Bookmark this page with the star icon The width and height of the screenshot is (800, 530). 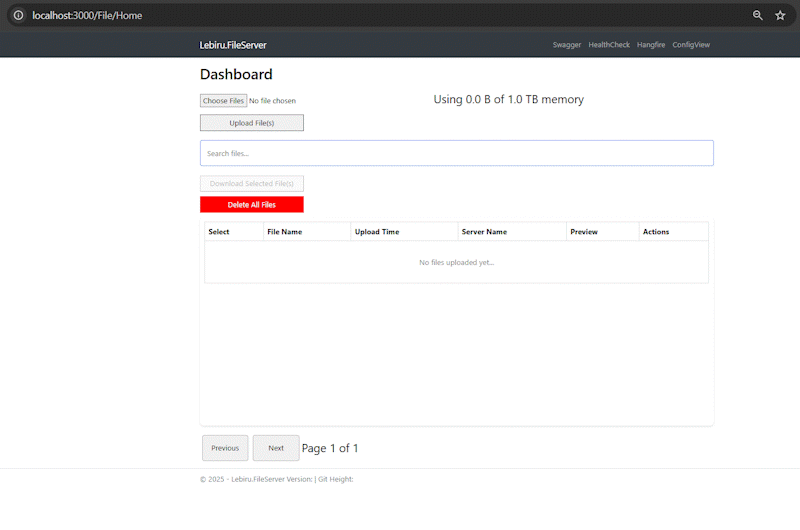click(x=780, y=15)
